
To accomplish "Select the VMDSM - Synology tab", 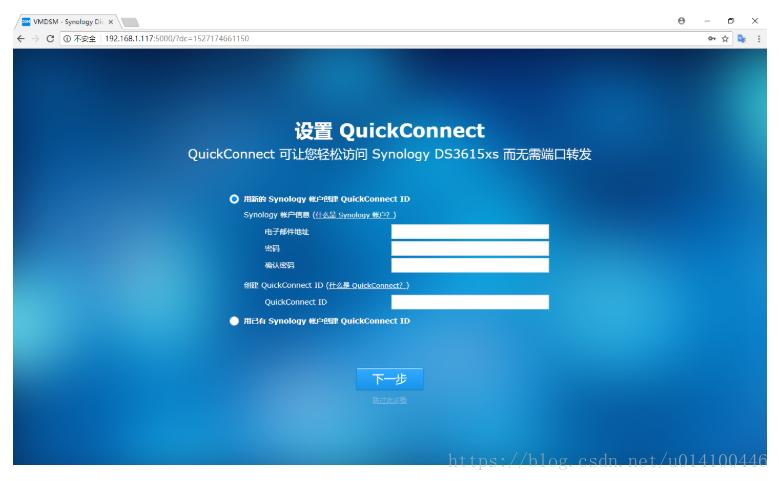I will pyautogui.click(x=67, y=22).
